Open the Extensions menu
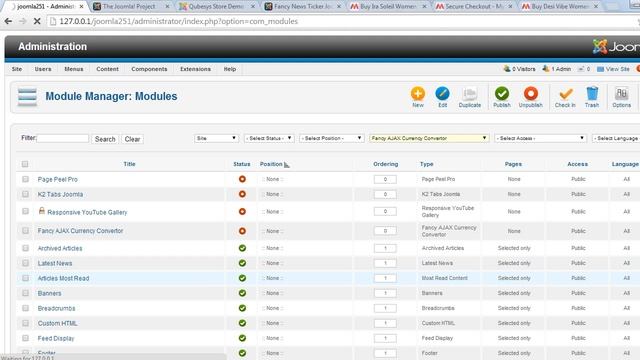The image size is (640, 360). coord(195,69)
